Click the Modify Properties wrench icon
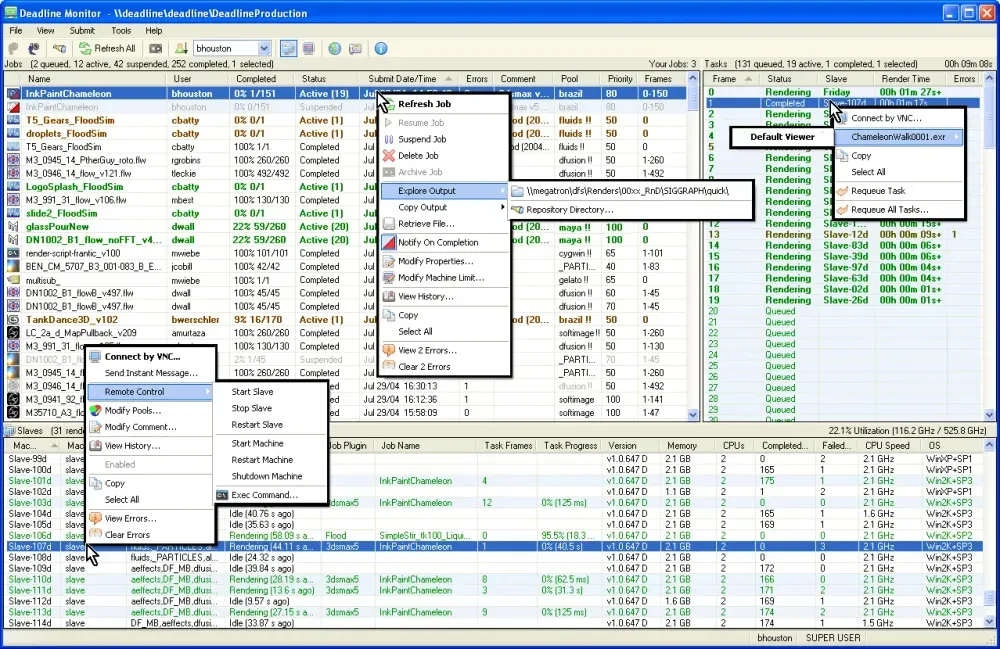The image size is (1000, 649). [390, 260]
